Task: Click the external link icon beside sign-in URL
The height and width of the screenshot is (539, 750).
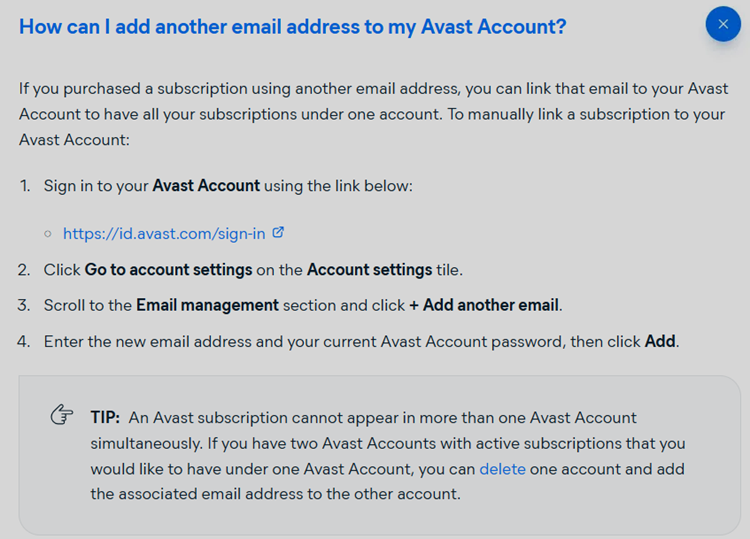Action: pyautogui.click(x=279, y=232)
